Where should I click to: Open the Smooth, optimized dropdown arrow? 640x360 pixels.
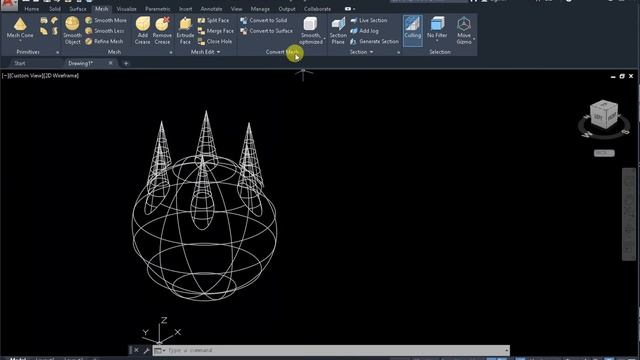324,39
